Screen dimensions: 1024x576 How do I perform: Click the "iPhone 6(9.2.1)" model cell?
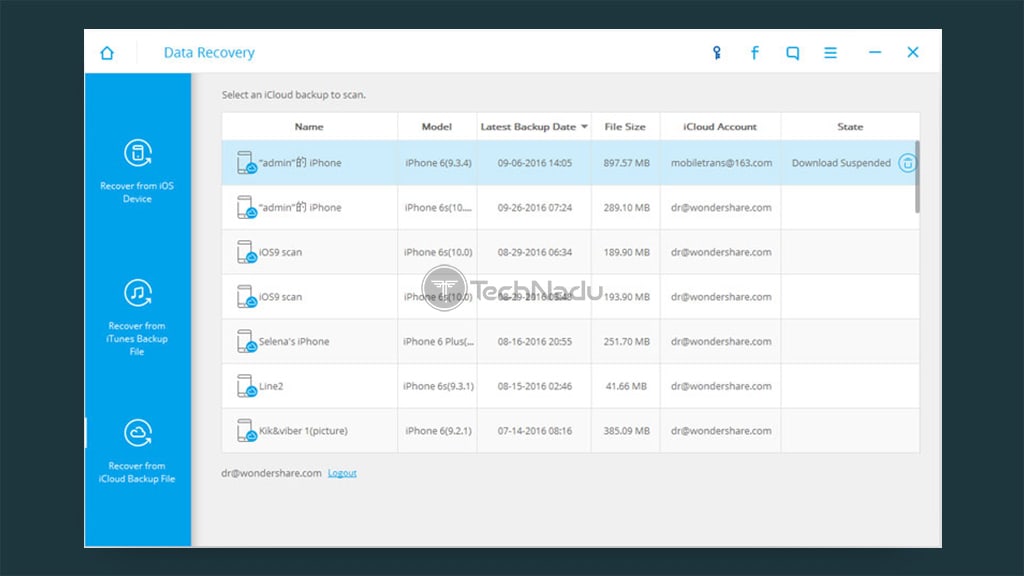(x=438, y=430)
